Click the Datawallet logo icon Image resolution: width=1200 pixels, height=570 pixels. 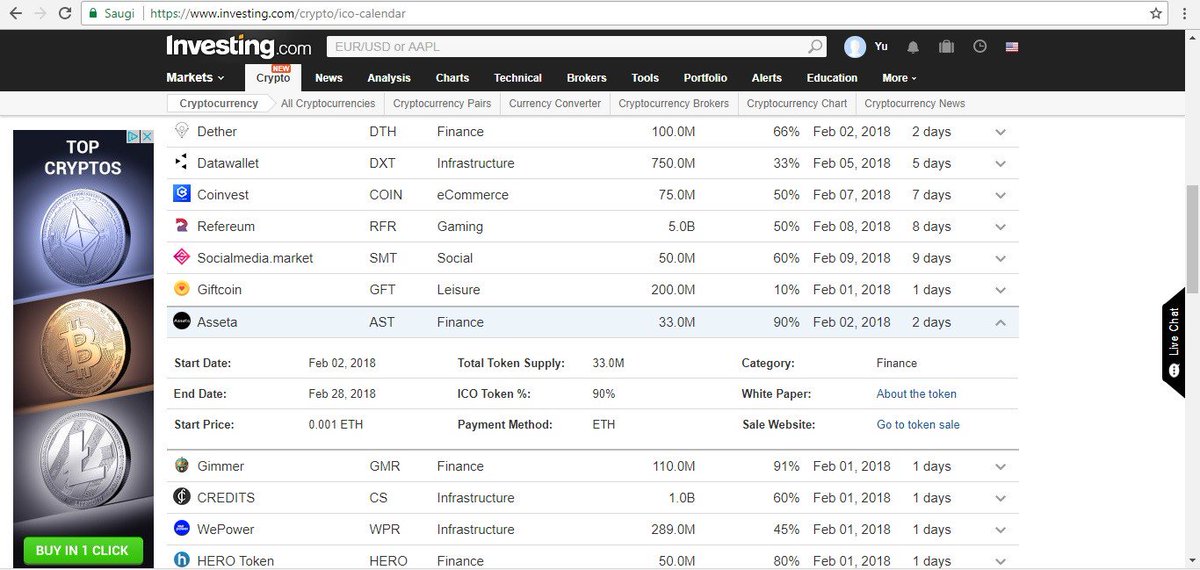tap(182, 162)
